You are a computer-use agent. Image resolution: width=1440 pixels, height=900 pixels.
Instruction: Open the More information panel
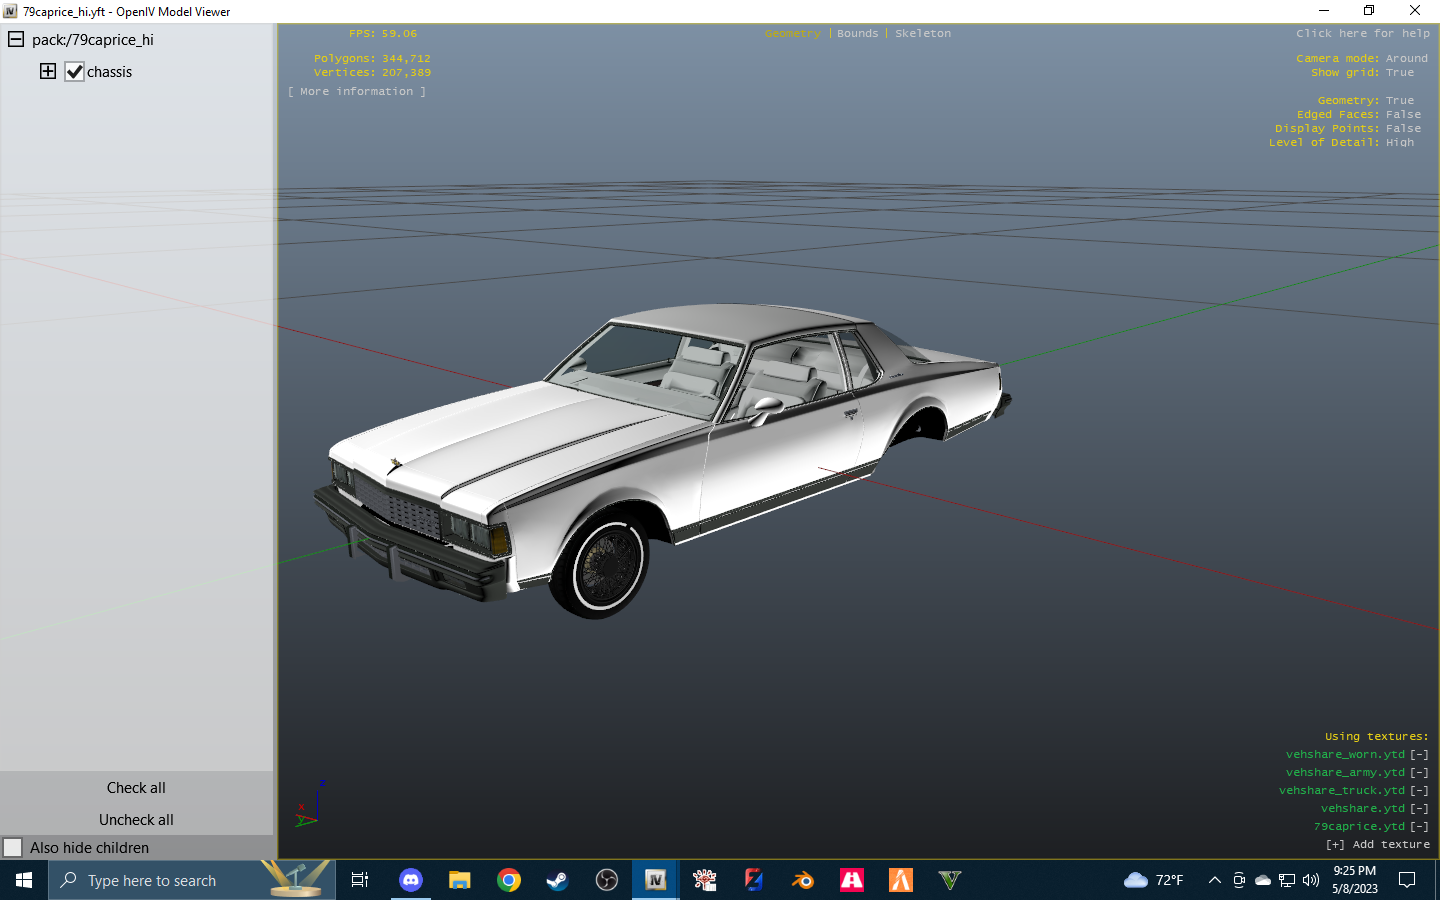coord(356,91)
